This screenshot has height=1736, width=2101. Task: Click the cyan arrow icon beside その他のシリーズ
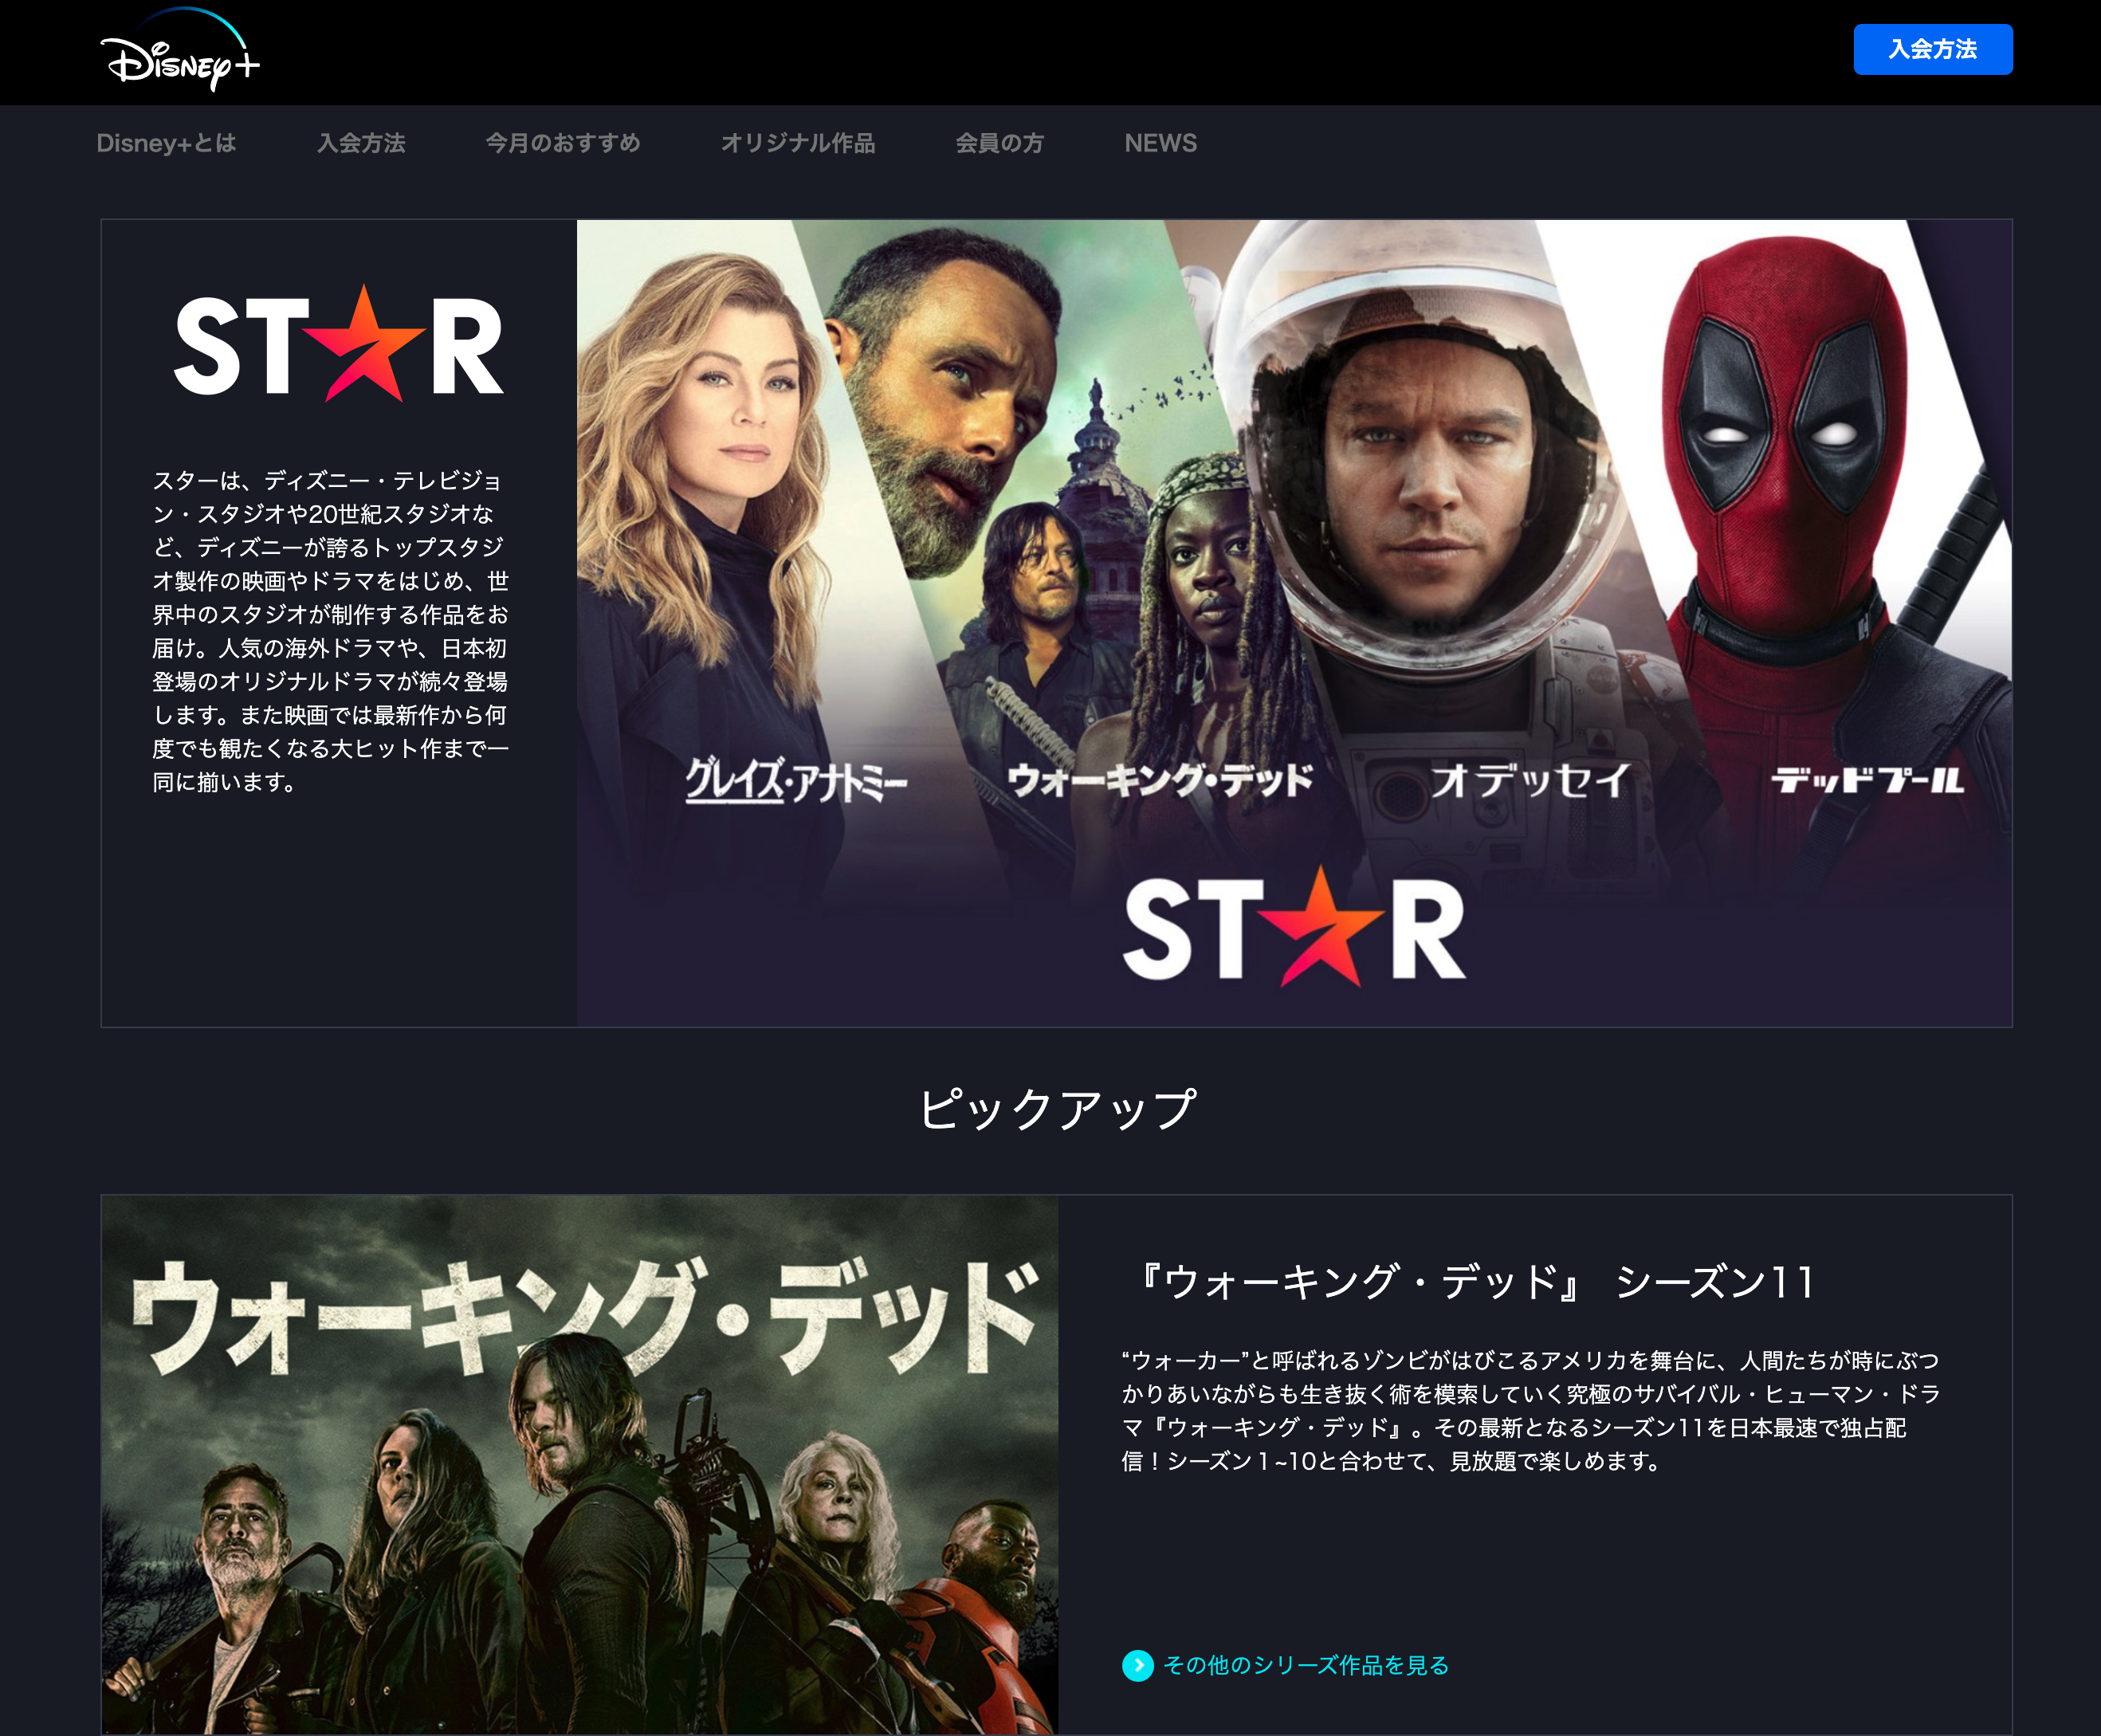(1137, 1665)
